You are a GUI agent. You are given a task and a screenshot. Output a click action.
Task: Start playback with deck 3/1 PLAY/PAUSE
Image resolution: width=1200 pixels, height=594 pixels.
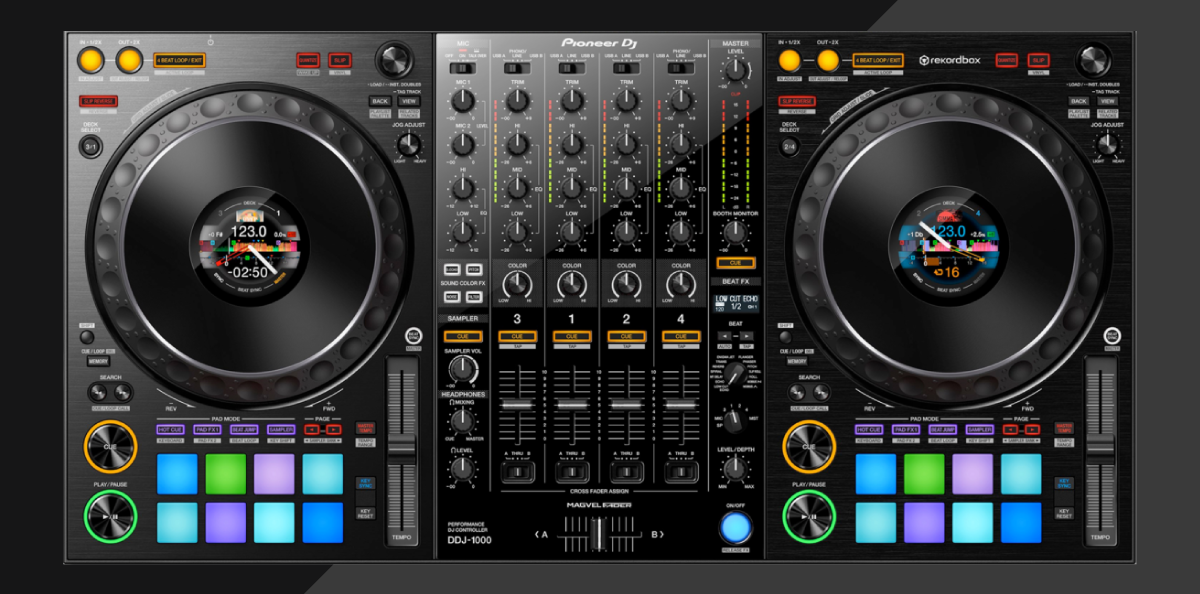[110, 517]
